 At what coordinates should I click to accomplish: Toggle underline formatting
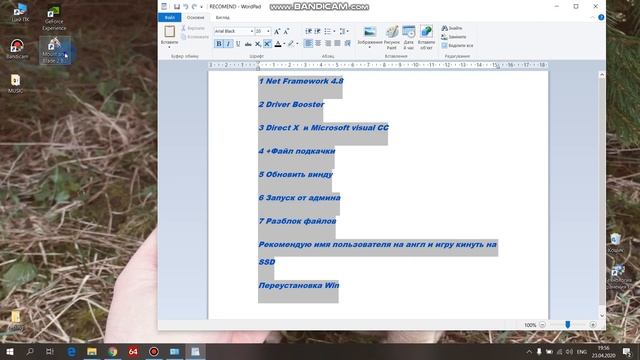coord(238,44)
